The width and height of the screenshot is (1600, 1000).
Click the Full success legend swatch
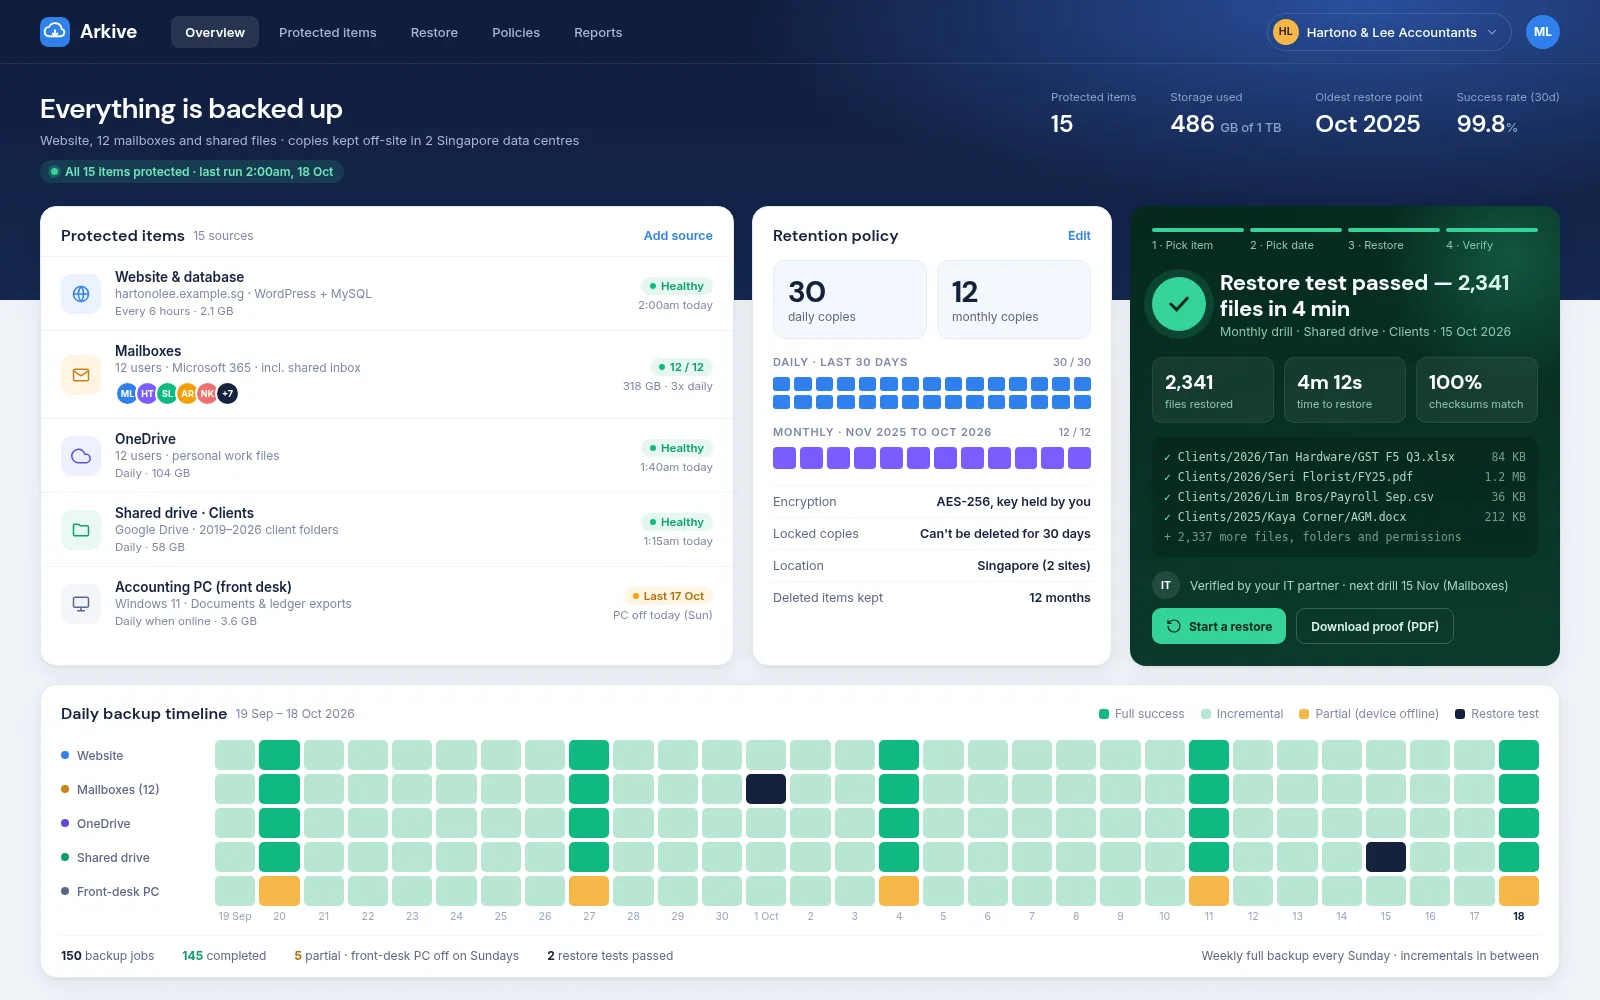coord(1104,714)
